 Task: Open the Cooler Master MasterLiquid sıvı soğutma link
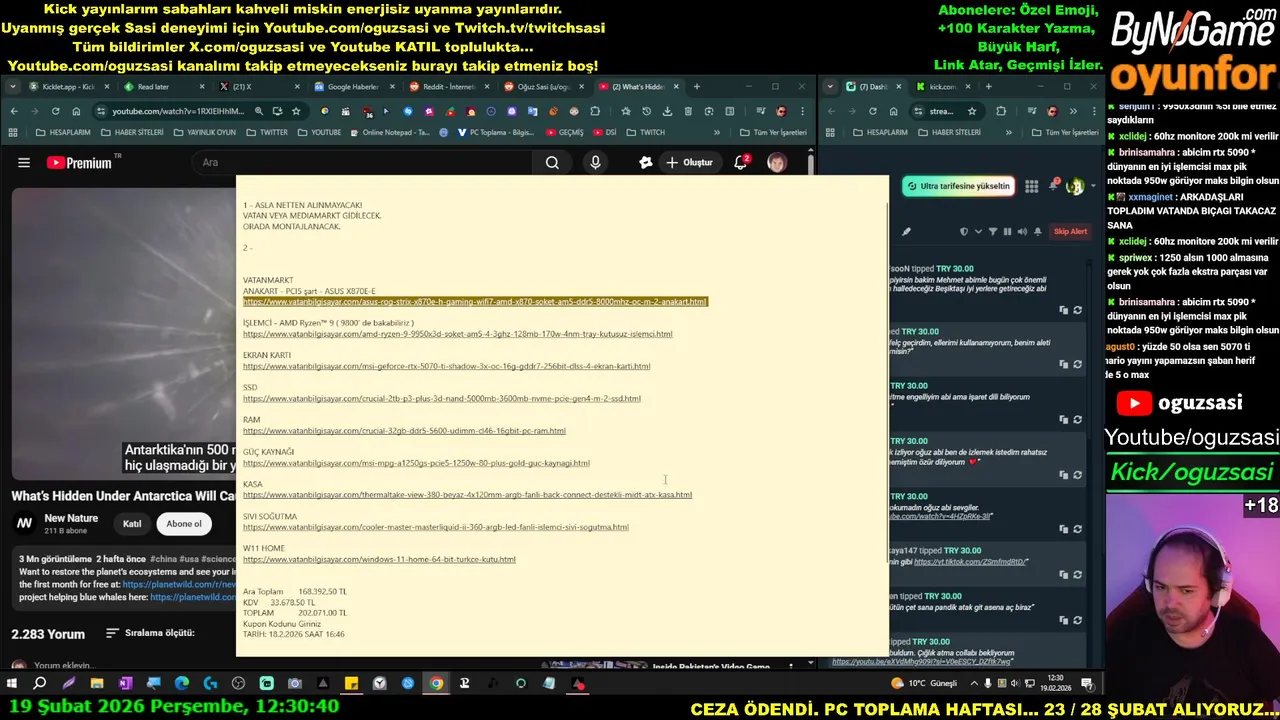[435, 527]
